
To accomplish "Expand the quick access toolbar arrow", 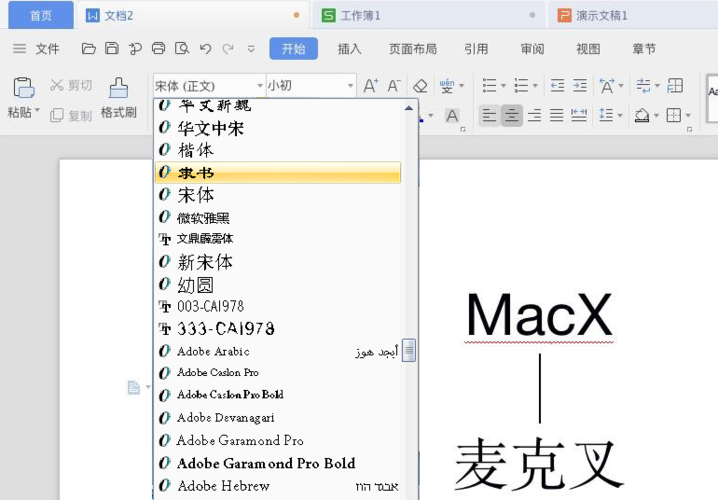I will pos(251,49).
